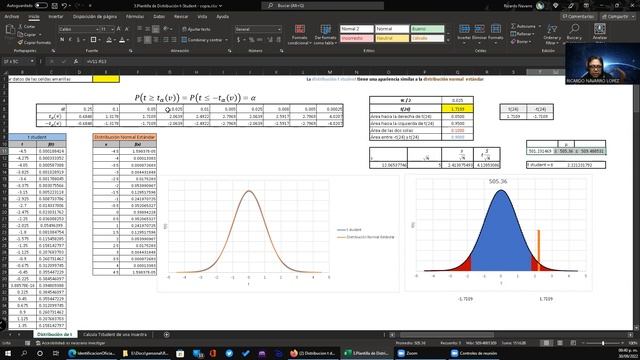Screen dimensions: 640x360
Task: Expand the font size dropdown
Action: pyautogui.click(x=112, y=29)
